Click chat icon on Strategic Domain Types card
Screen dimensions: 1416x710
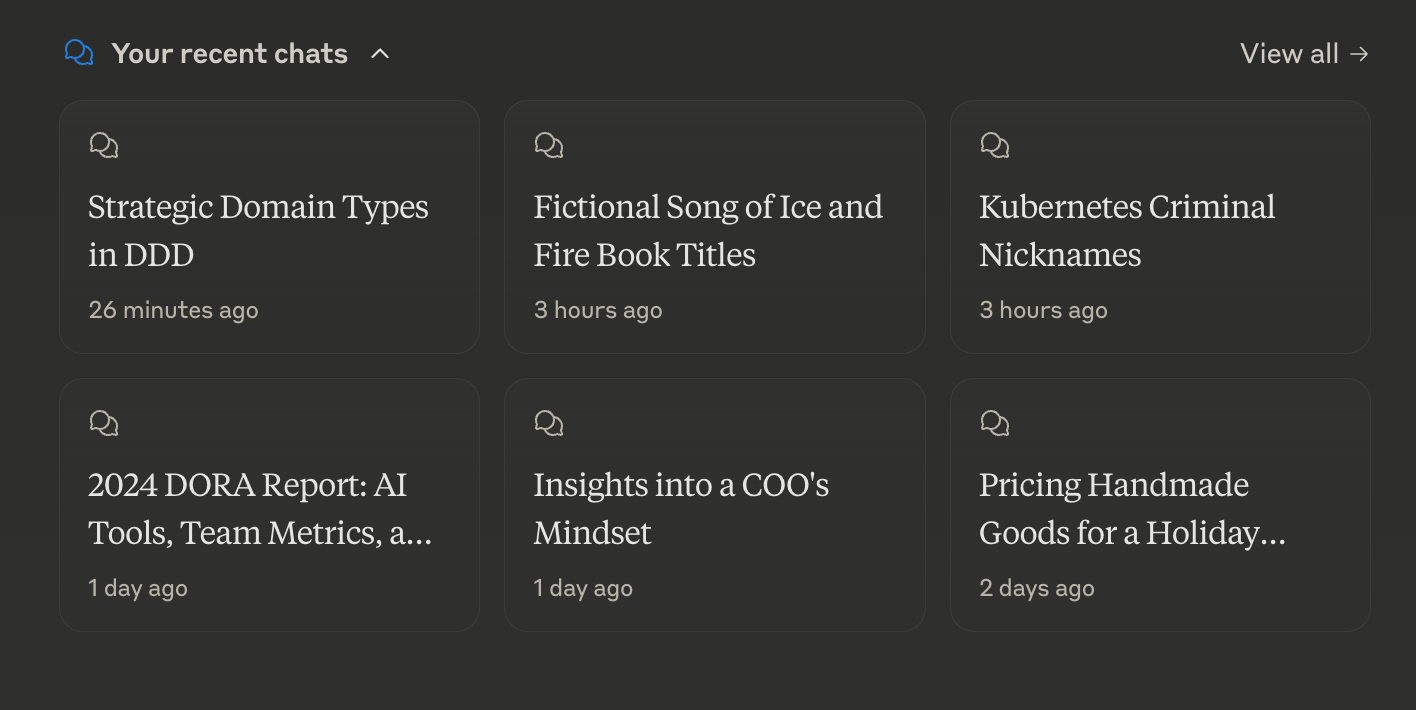point(104,146)
